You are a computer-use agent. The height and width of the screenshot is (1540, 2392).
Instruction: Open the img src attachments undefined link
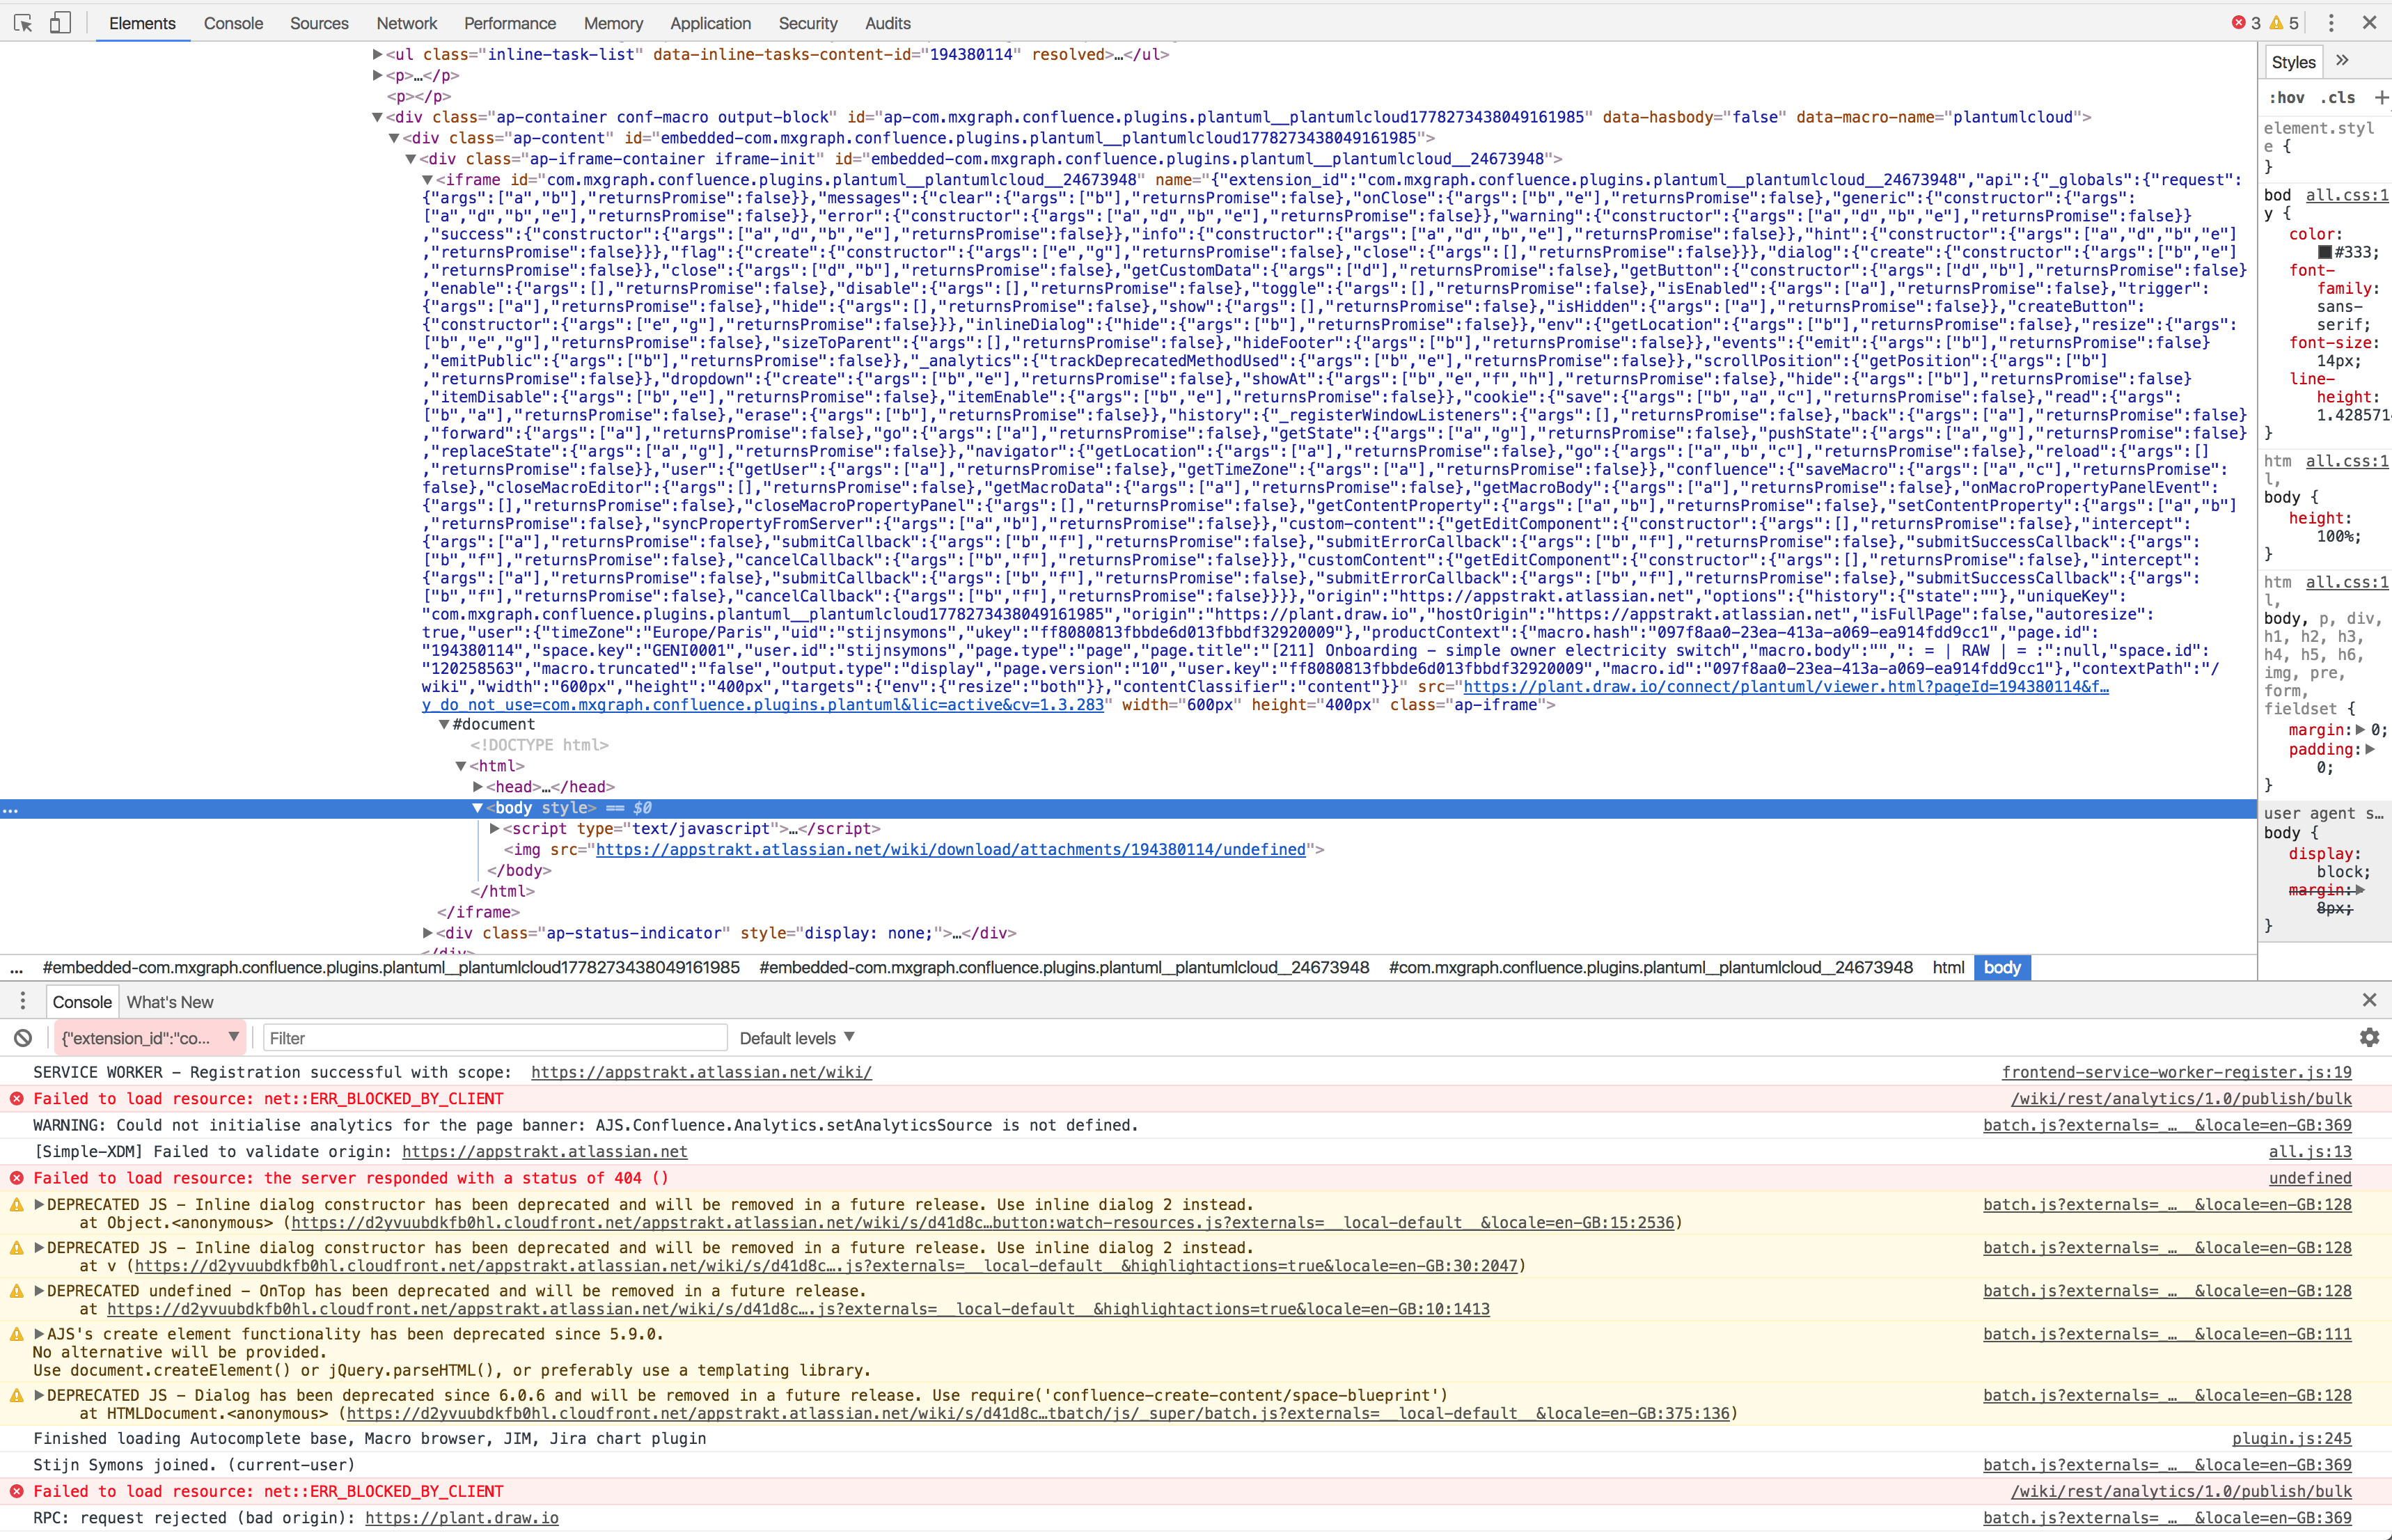point(951,849)
